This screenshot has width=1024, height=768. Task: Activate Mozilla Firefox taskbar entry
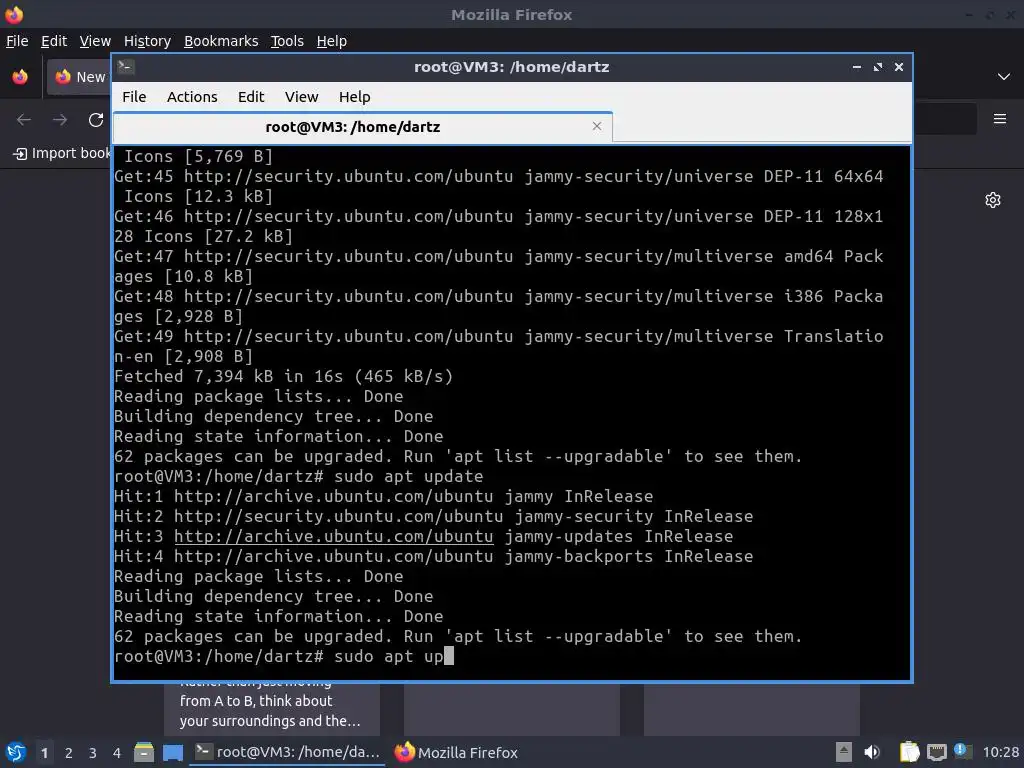456,752
